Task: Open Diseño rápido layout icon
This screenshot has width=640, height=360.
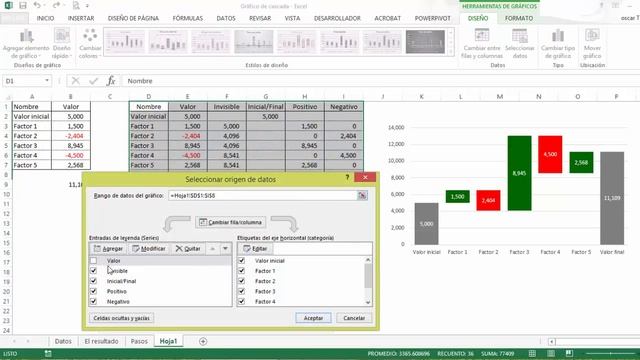Action: pyautogui.click(x=62, y=36)
